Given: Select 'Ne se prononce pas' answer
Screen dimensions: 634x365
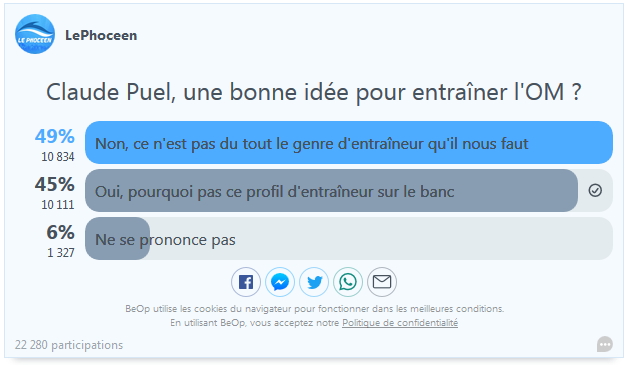Looking at the screenshot, I should pos(349,238).
